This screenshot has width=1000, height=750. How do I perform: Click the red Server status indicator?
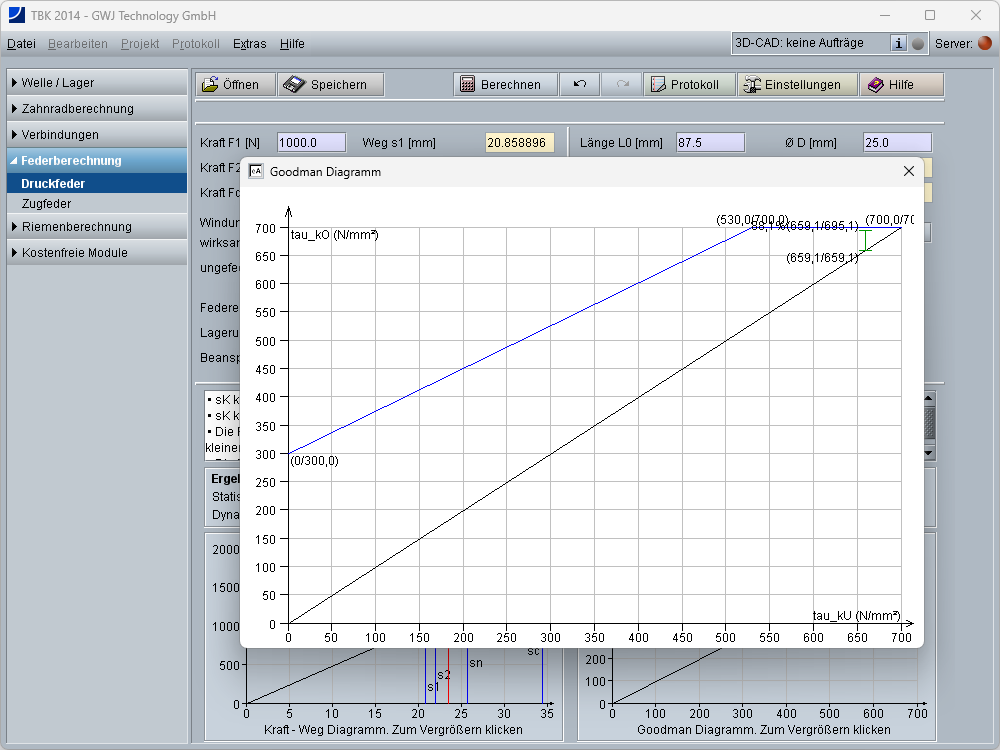tap(985, 44)
